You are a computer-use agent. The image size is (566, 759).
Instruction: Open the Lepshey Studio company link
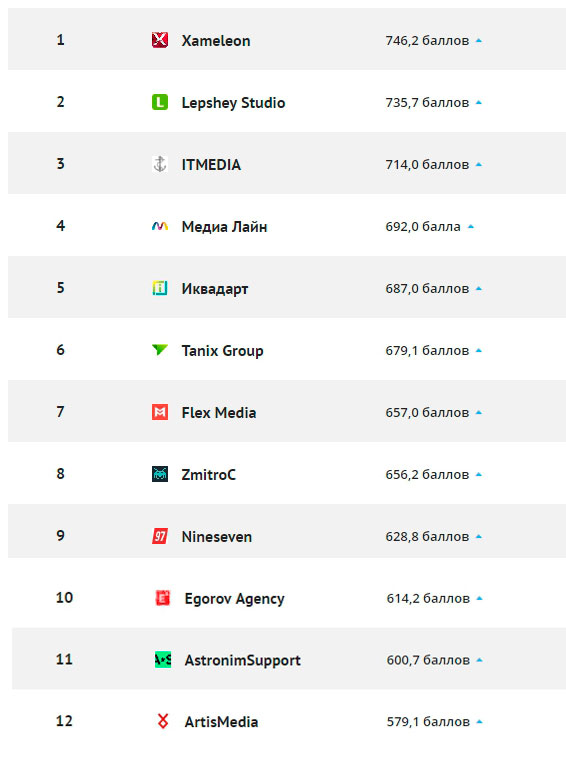coord(233,103)
